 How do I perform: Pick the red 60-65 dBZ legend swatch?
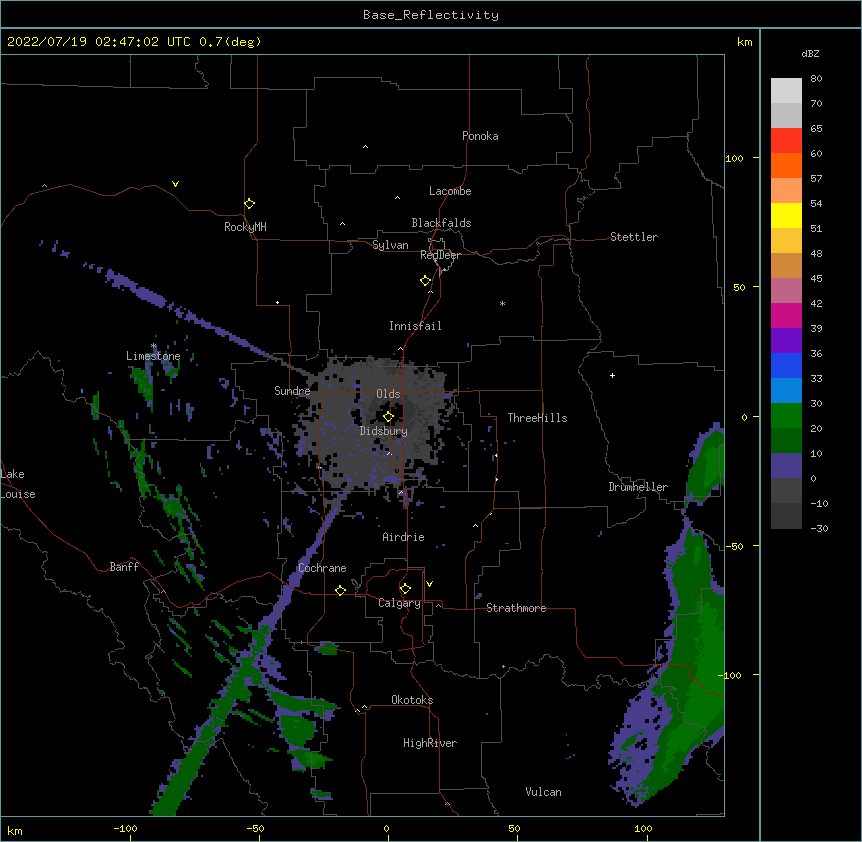click(786, 140)
